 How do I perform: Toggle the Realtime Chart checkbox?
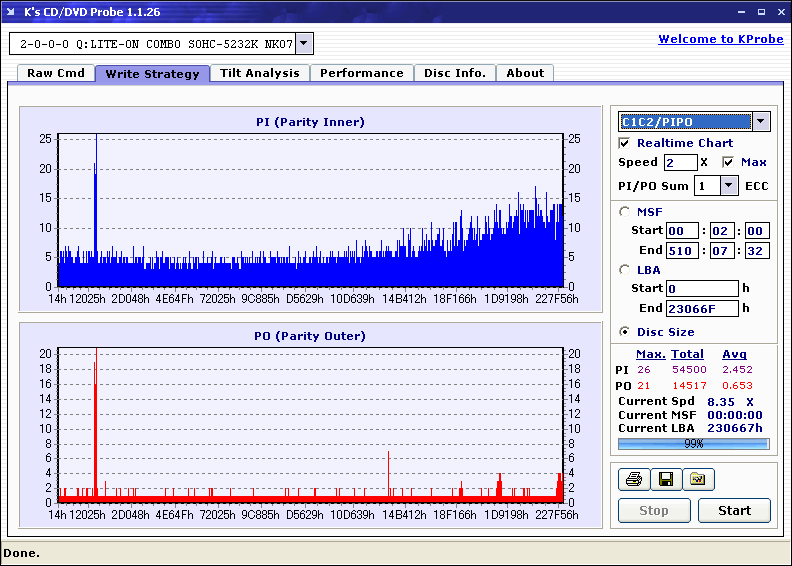624,143
